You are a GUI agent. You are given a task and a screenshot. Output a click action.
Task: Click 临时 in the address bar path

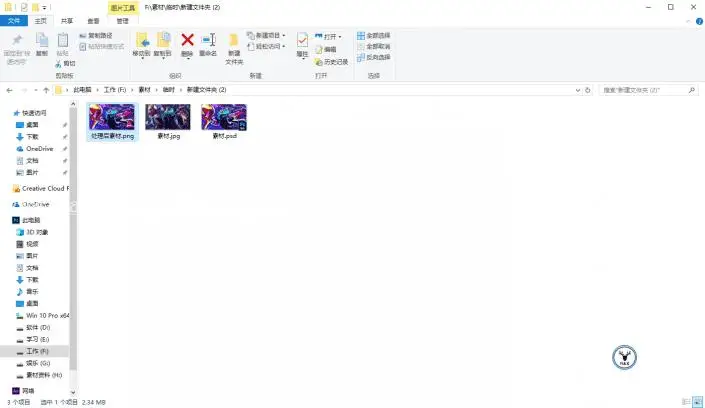click(169, 90)
